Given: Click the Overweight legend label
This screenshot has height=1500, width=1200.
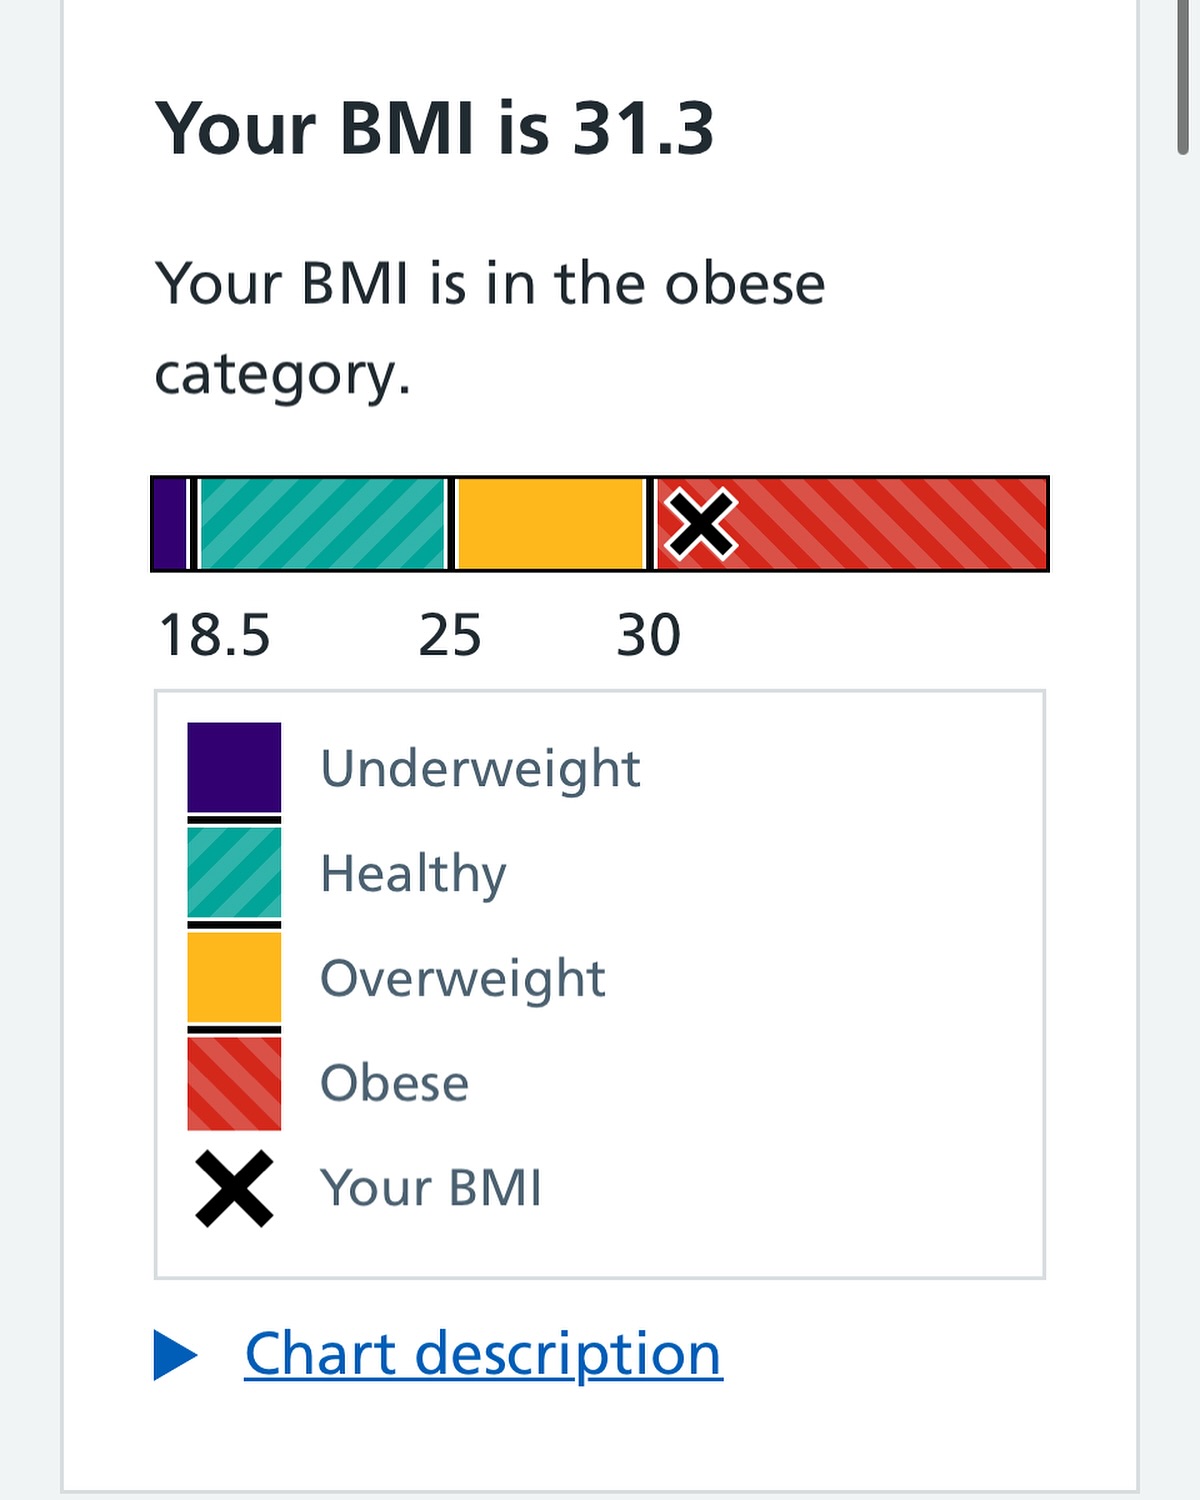Looking at the screenshot, I should pos(463,978).
